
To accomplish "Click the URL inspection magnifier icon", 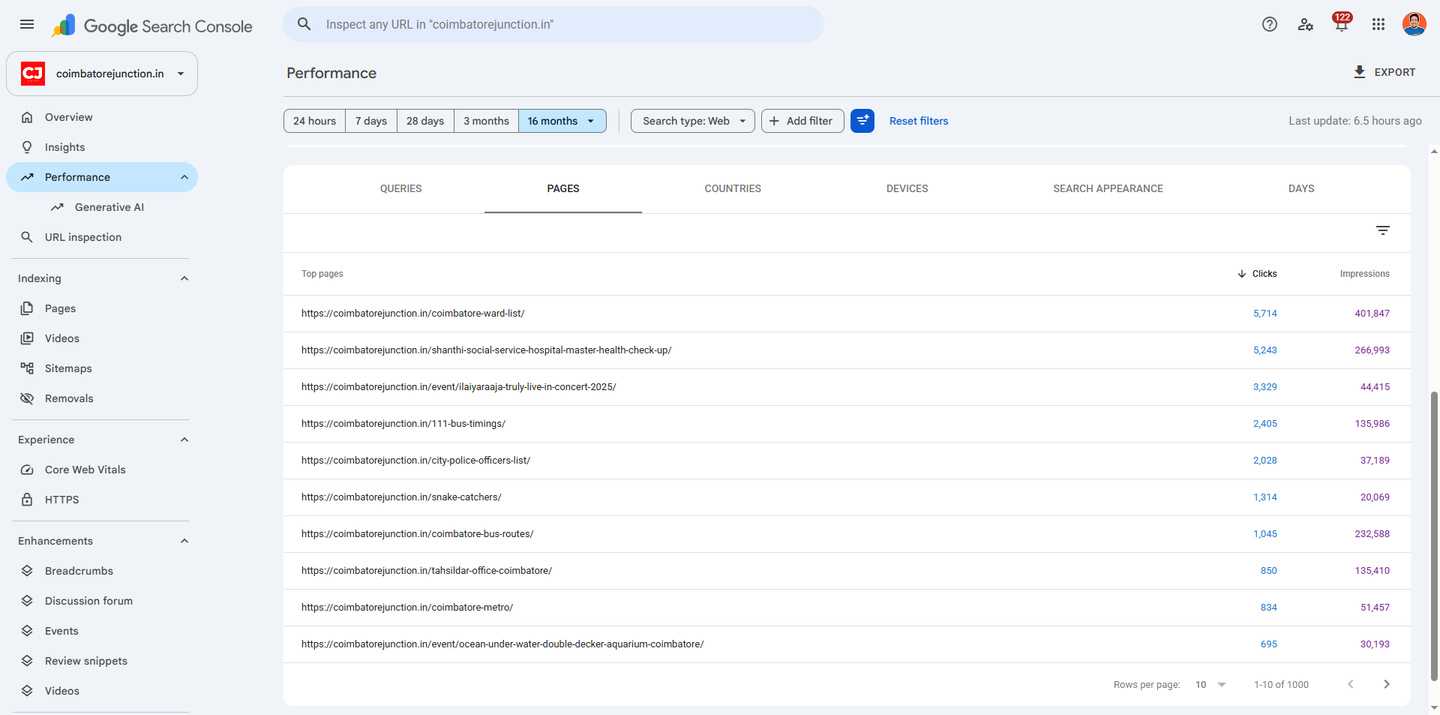I will point(27,237).
